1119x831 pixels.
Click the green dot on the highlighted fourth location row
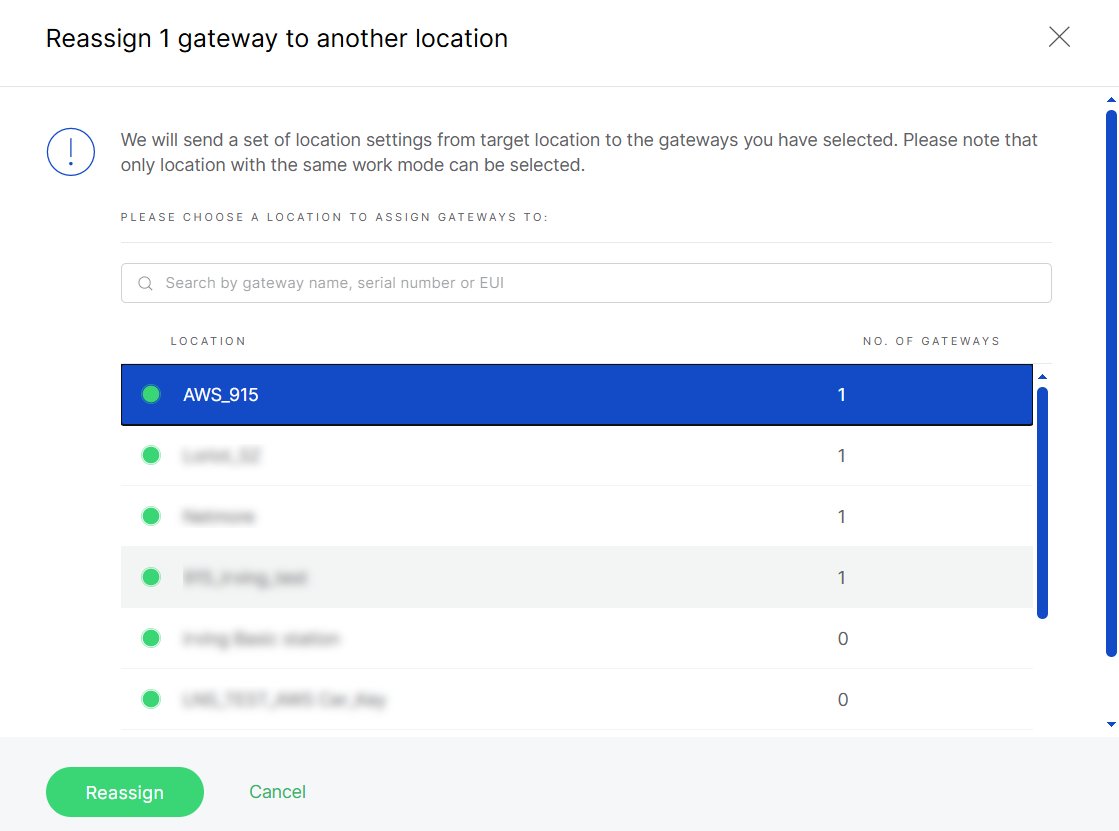151,577
